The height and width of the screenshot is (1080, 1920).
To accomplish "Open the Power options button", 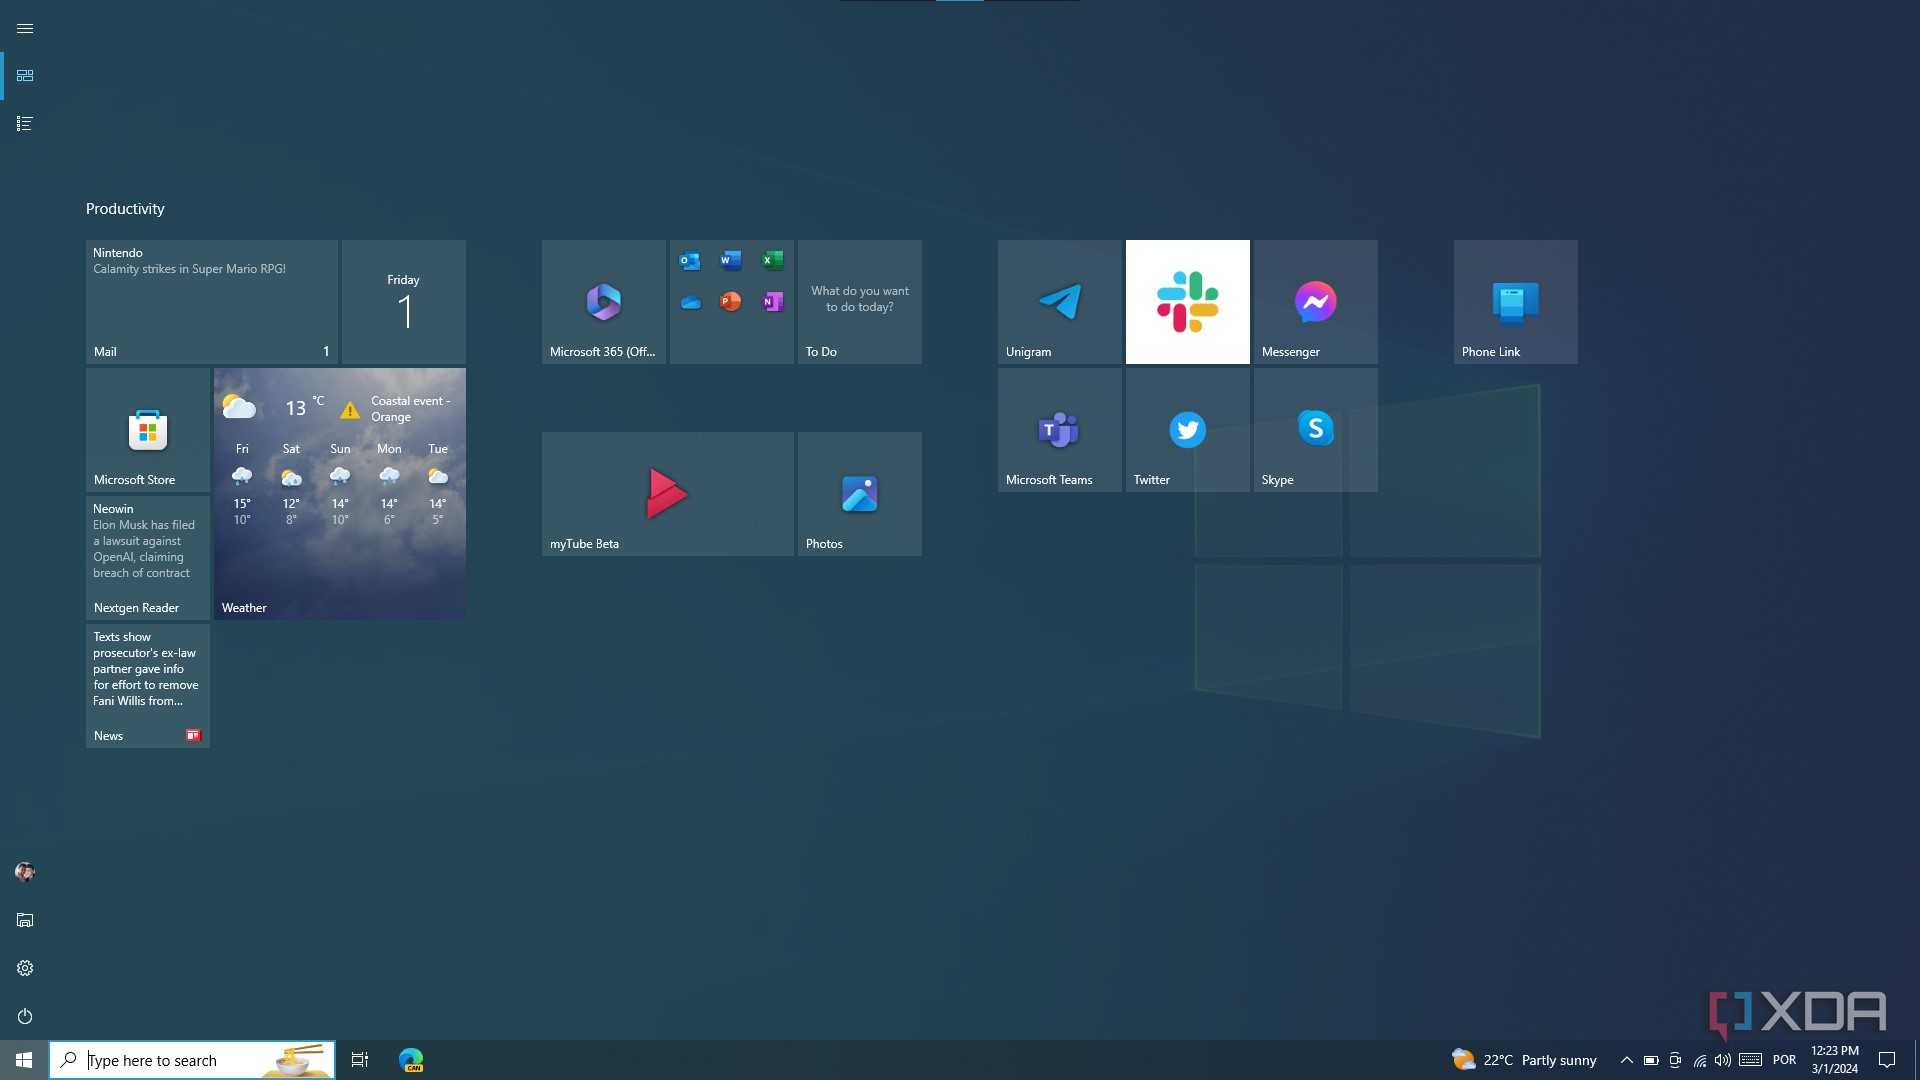I will click(x=25, y=1016).
